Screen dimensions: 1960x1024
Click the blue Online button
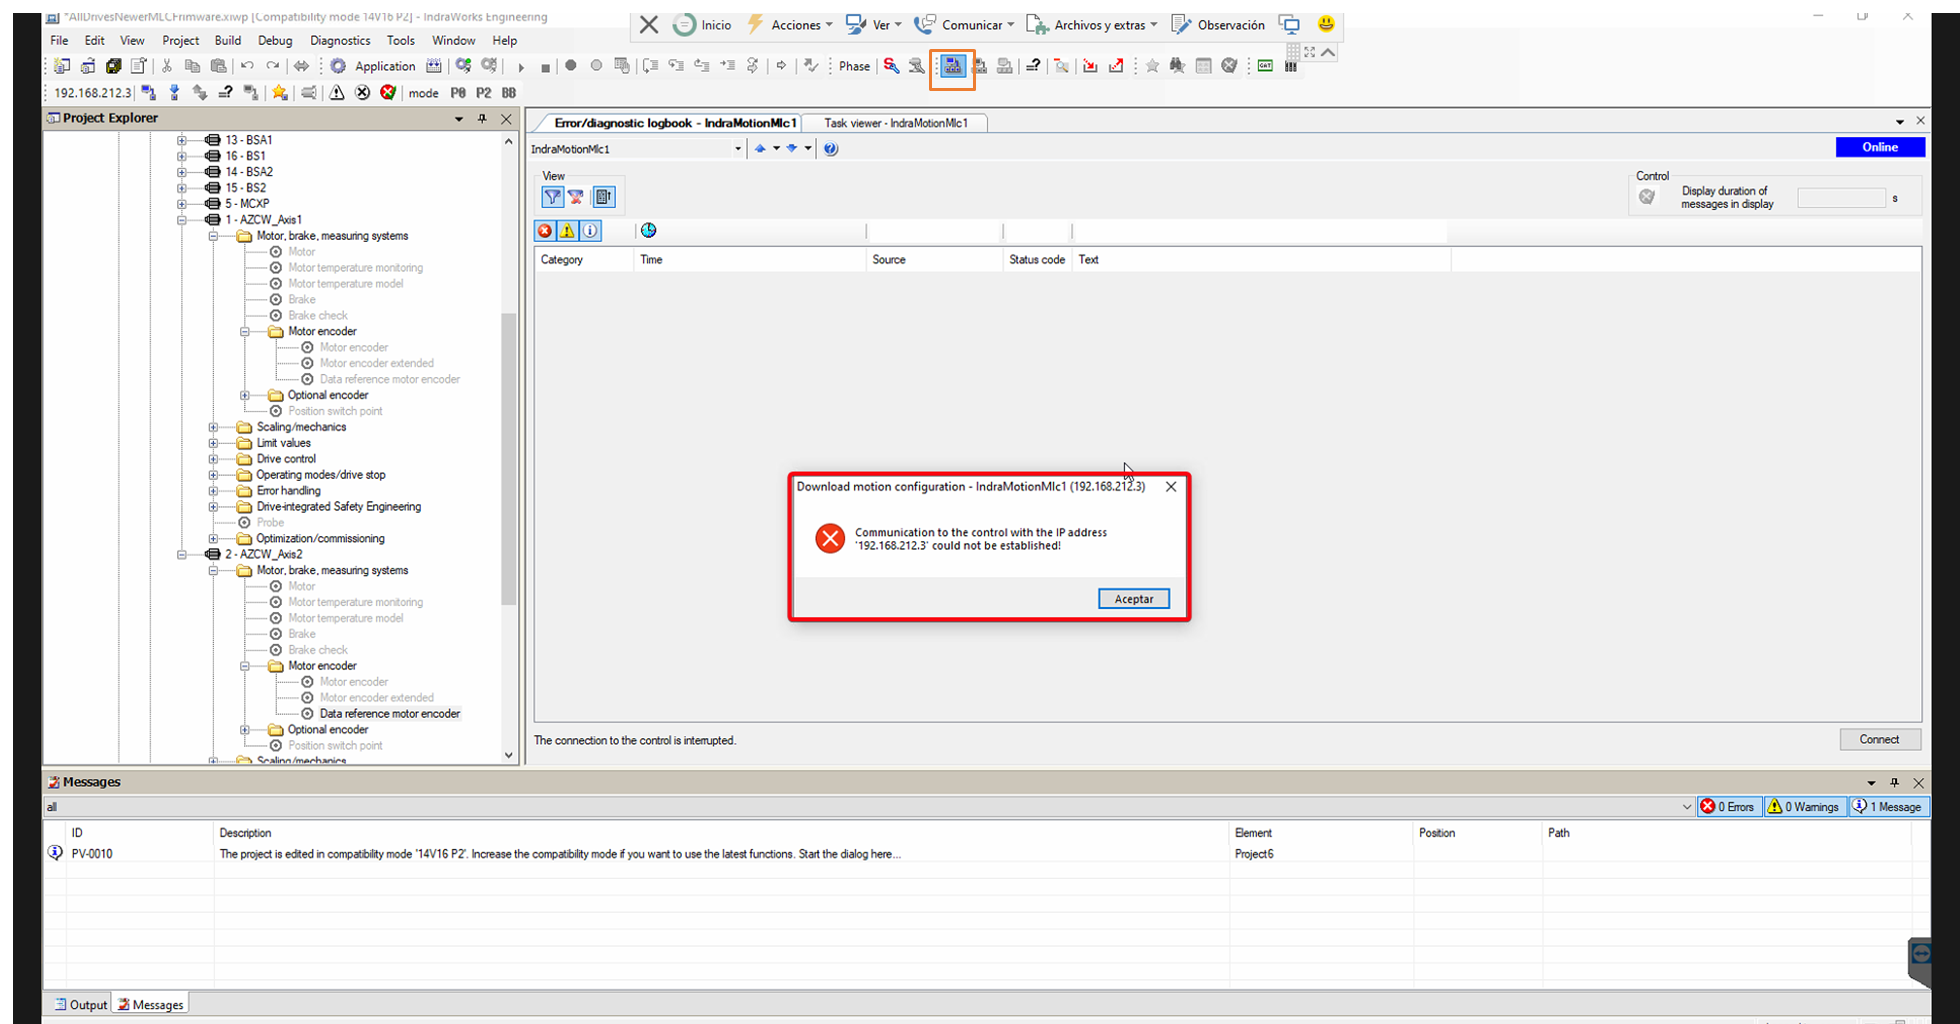click(x=1880, y=147)
